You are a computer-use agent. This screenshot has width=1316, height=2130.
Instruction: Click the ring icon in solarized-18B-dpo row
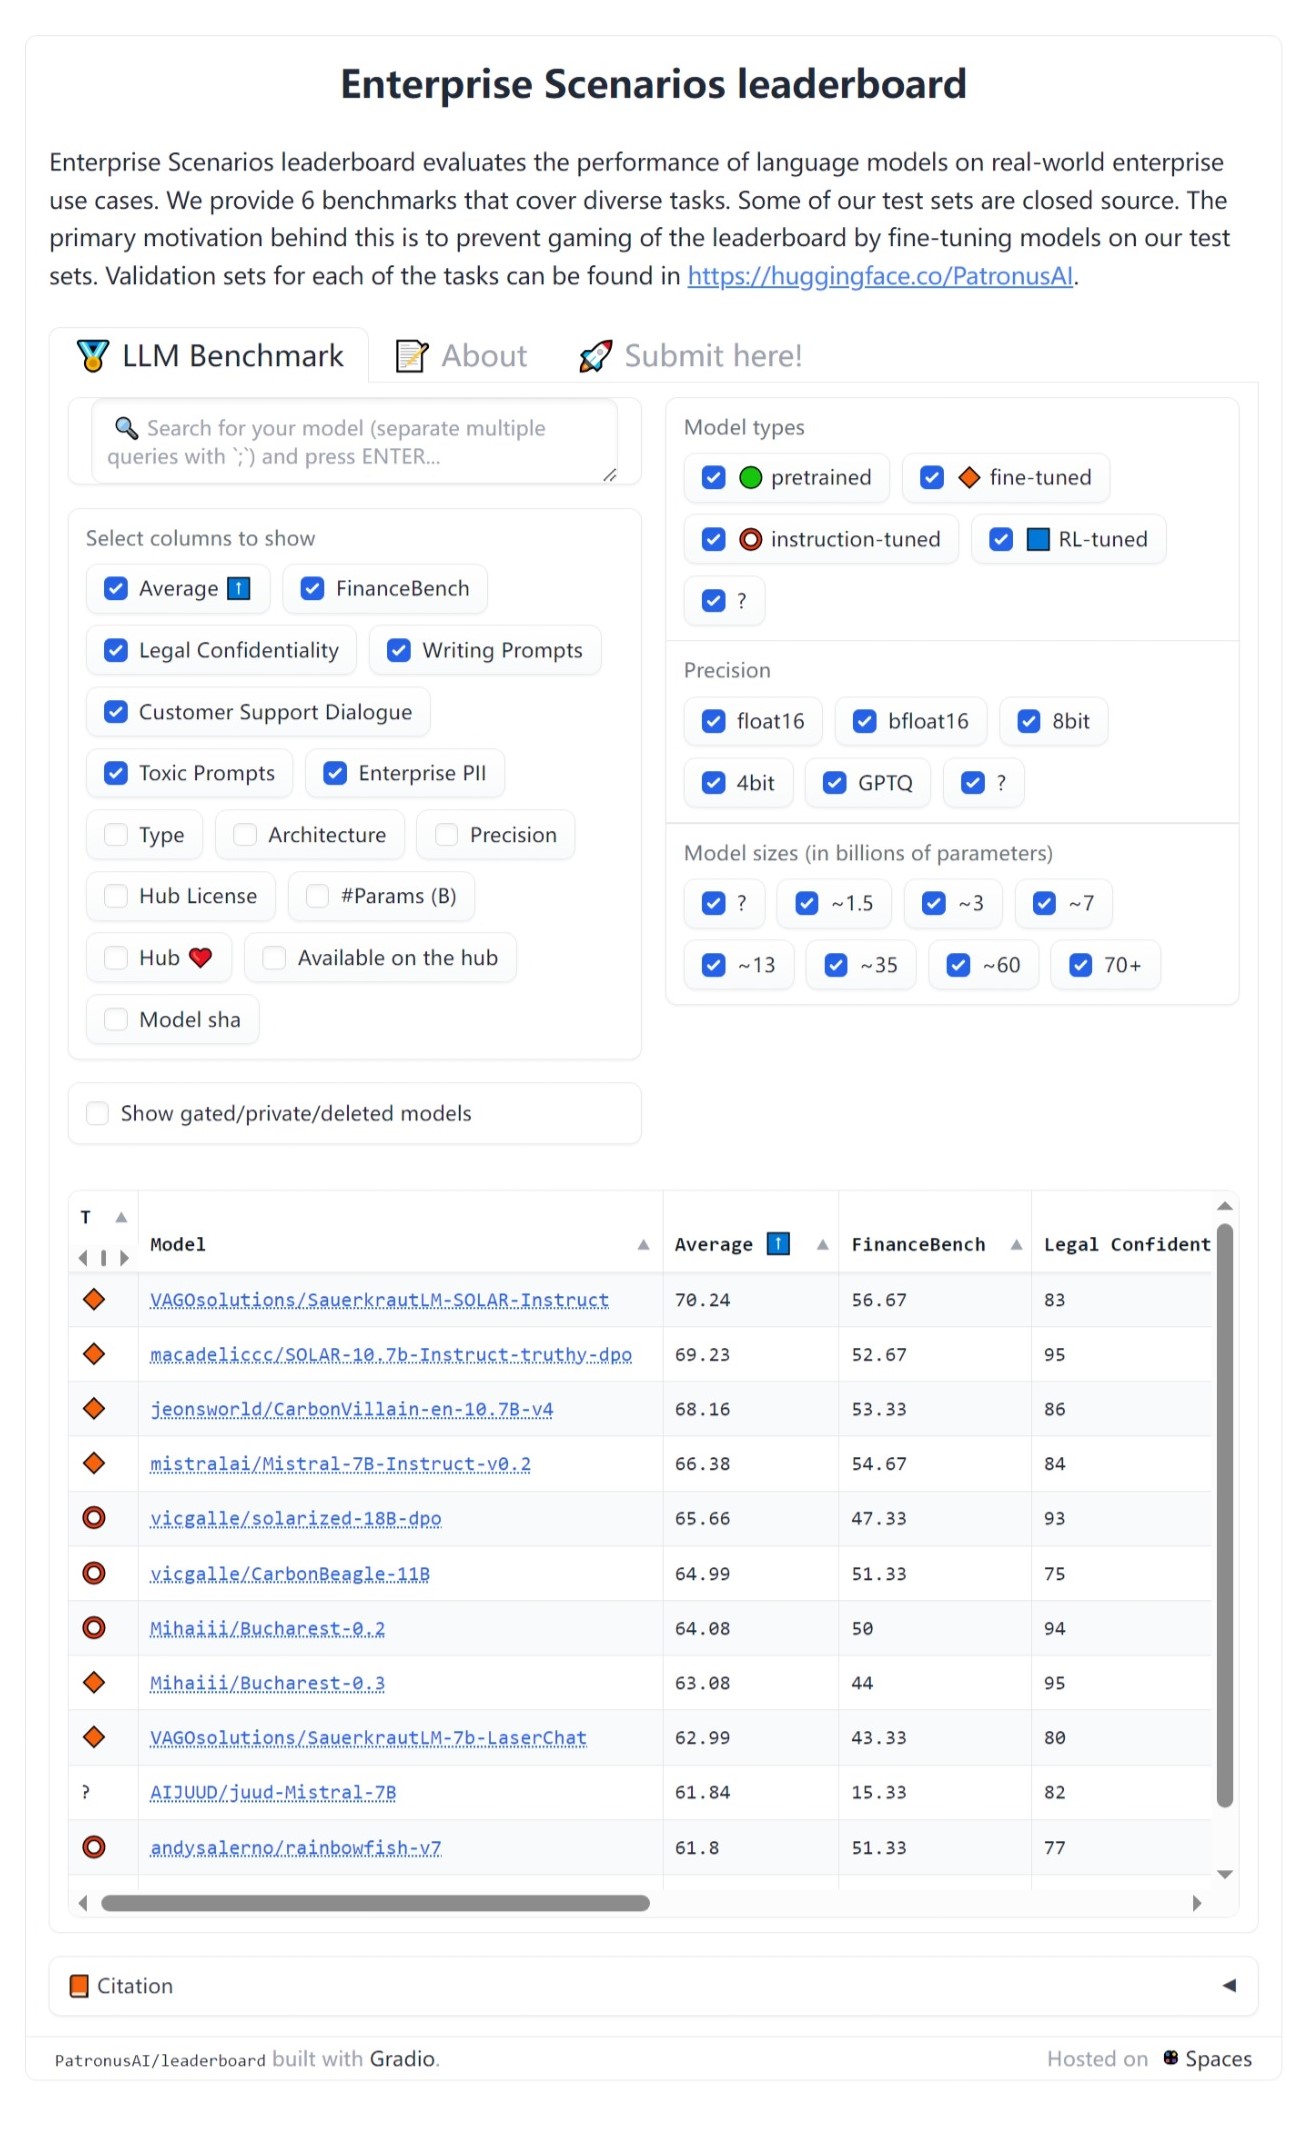click(94, 1518)
